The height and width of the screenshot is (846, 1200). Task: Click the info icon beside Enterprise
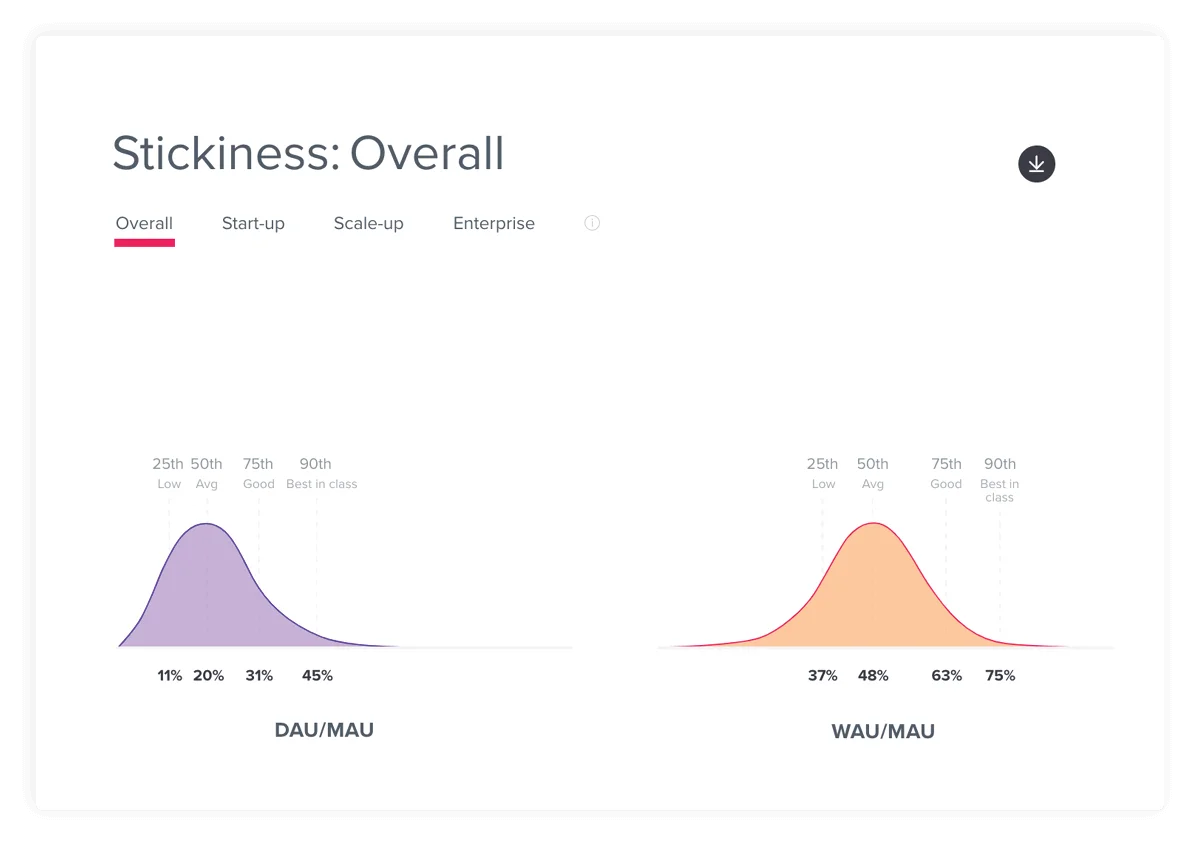(x=592, y=223)
